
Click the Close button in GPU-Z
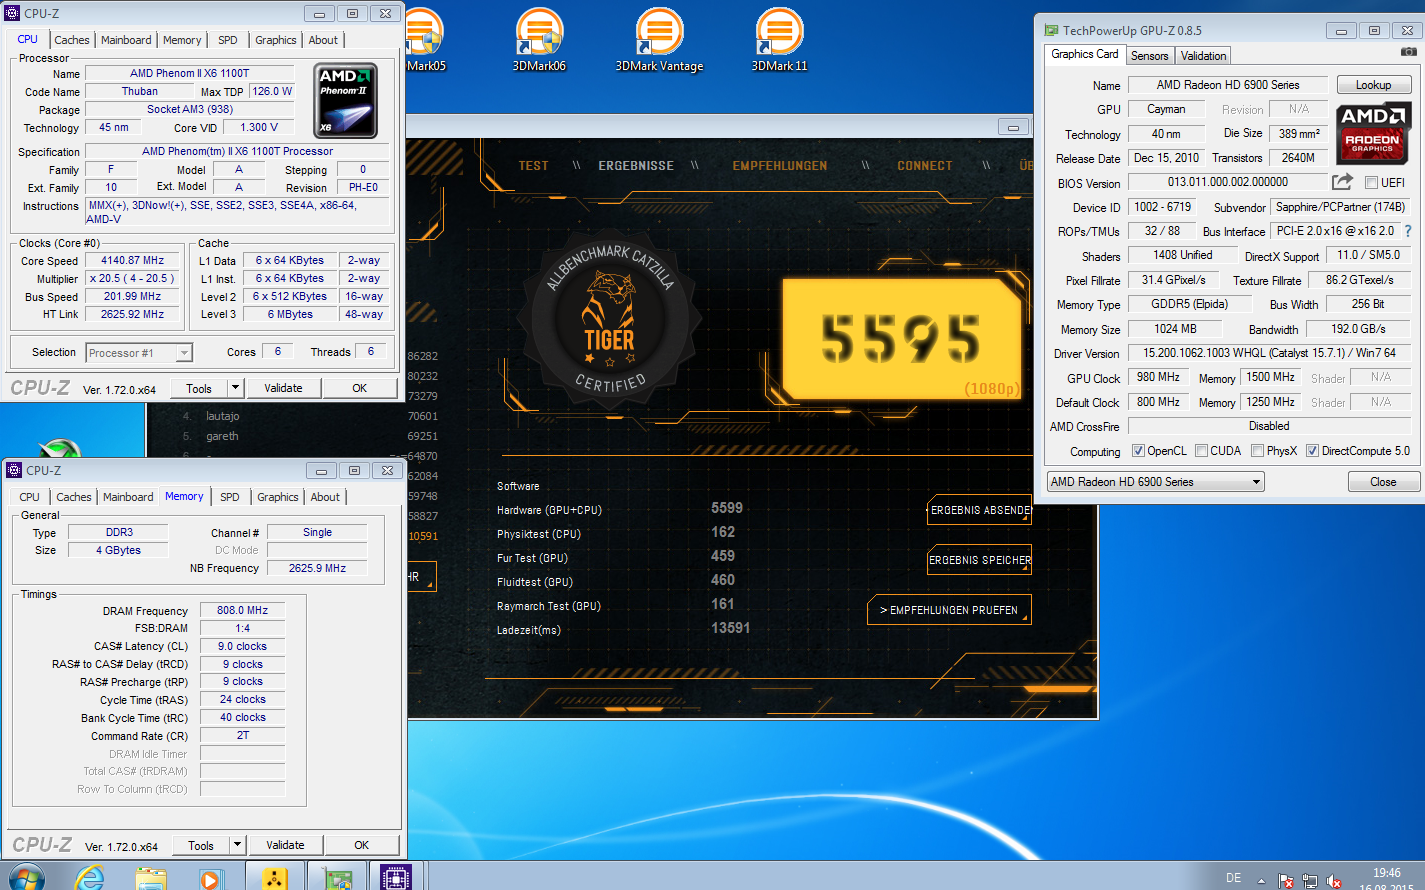click(x=1383, y=482)
